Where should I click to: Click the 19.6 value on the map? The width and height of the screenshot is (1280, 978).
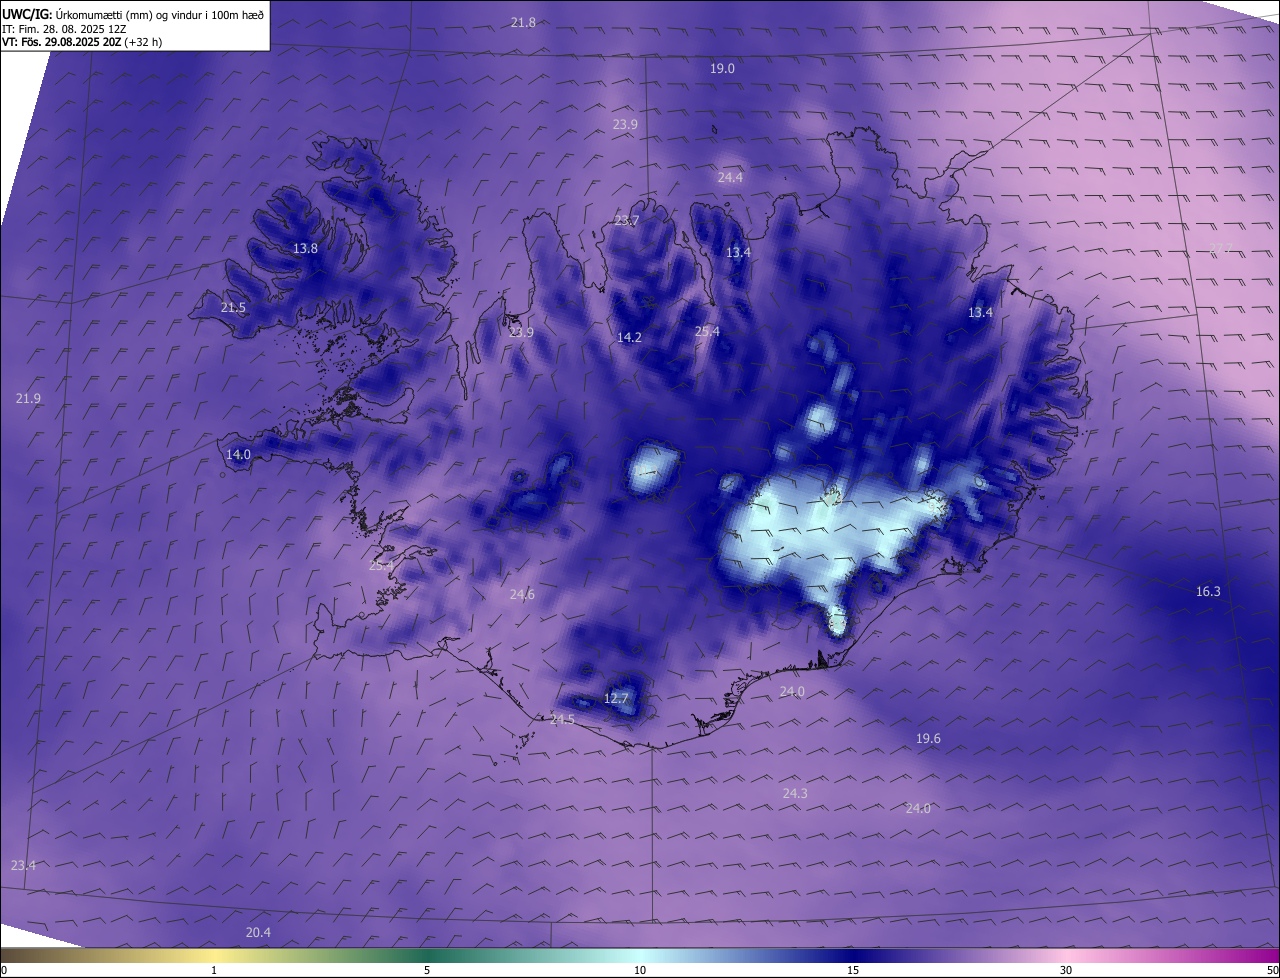point(928,738)
